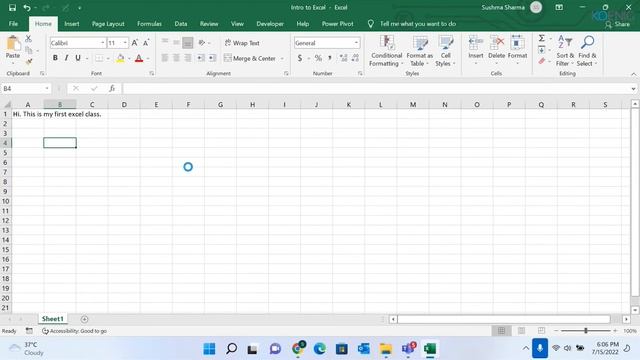Increase decimal places

click(344, 58)
